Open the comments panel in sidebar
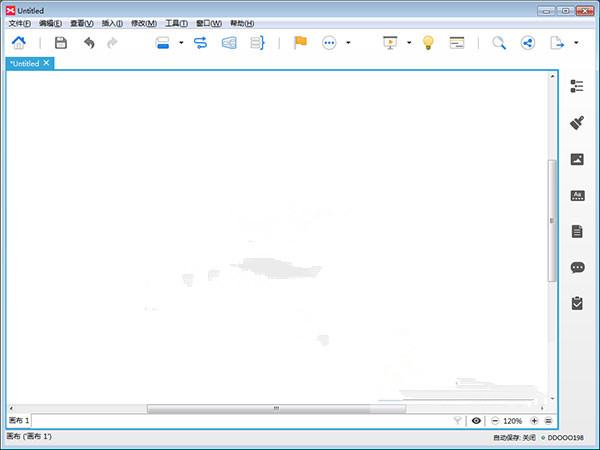The width and height of the screenshot is (600, 450). pos(577,267)
